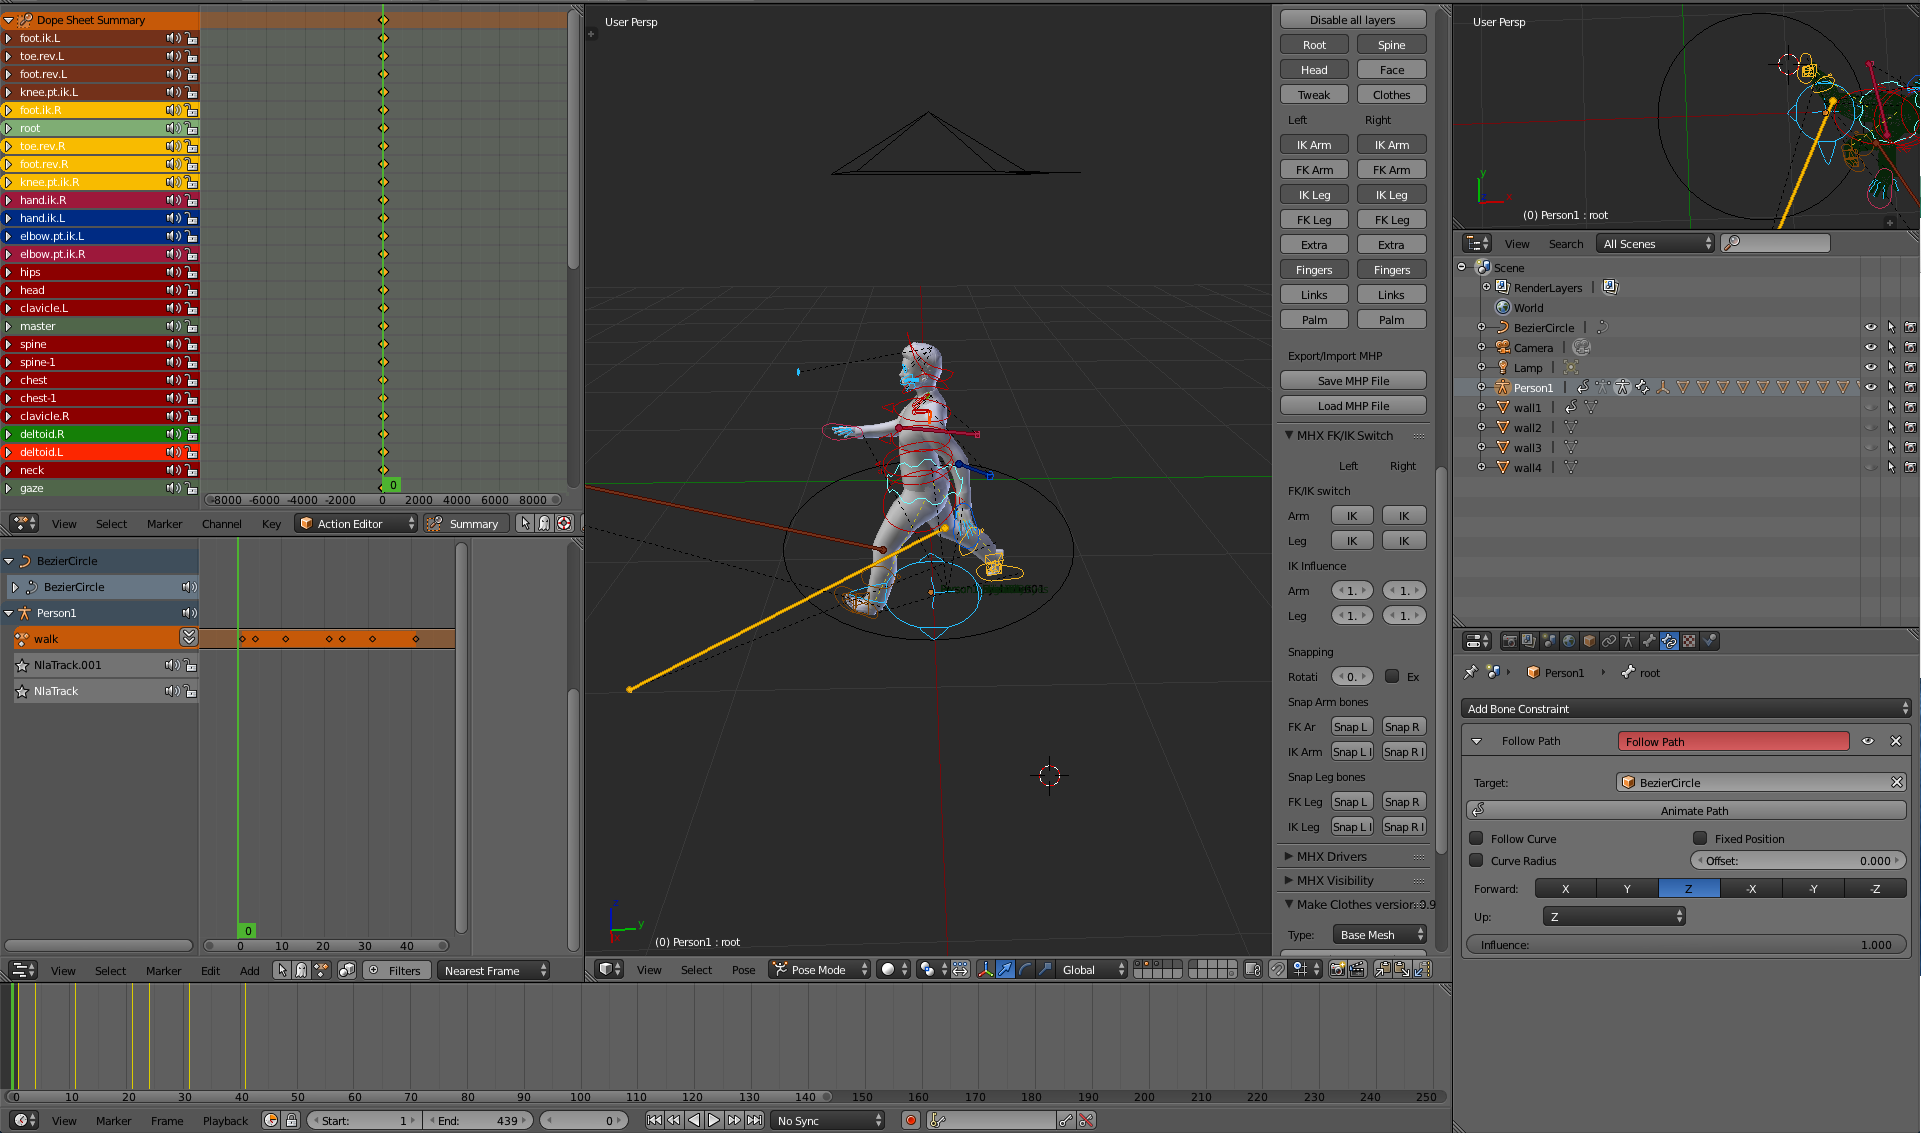Open Bone properties tab (bone icon)
This screenshot has width=1921, height=1133.
(1649, 641)
